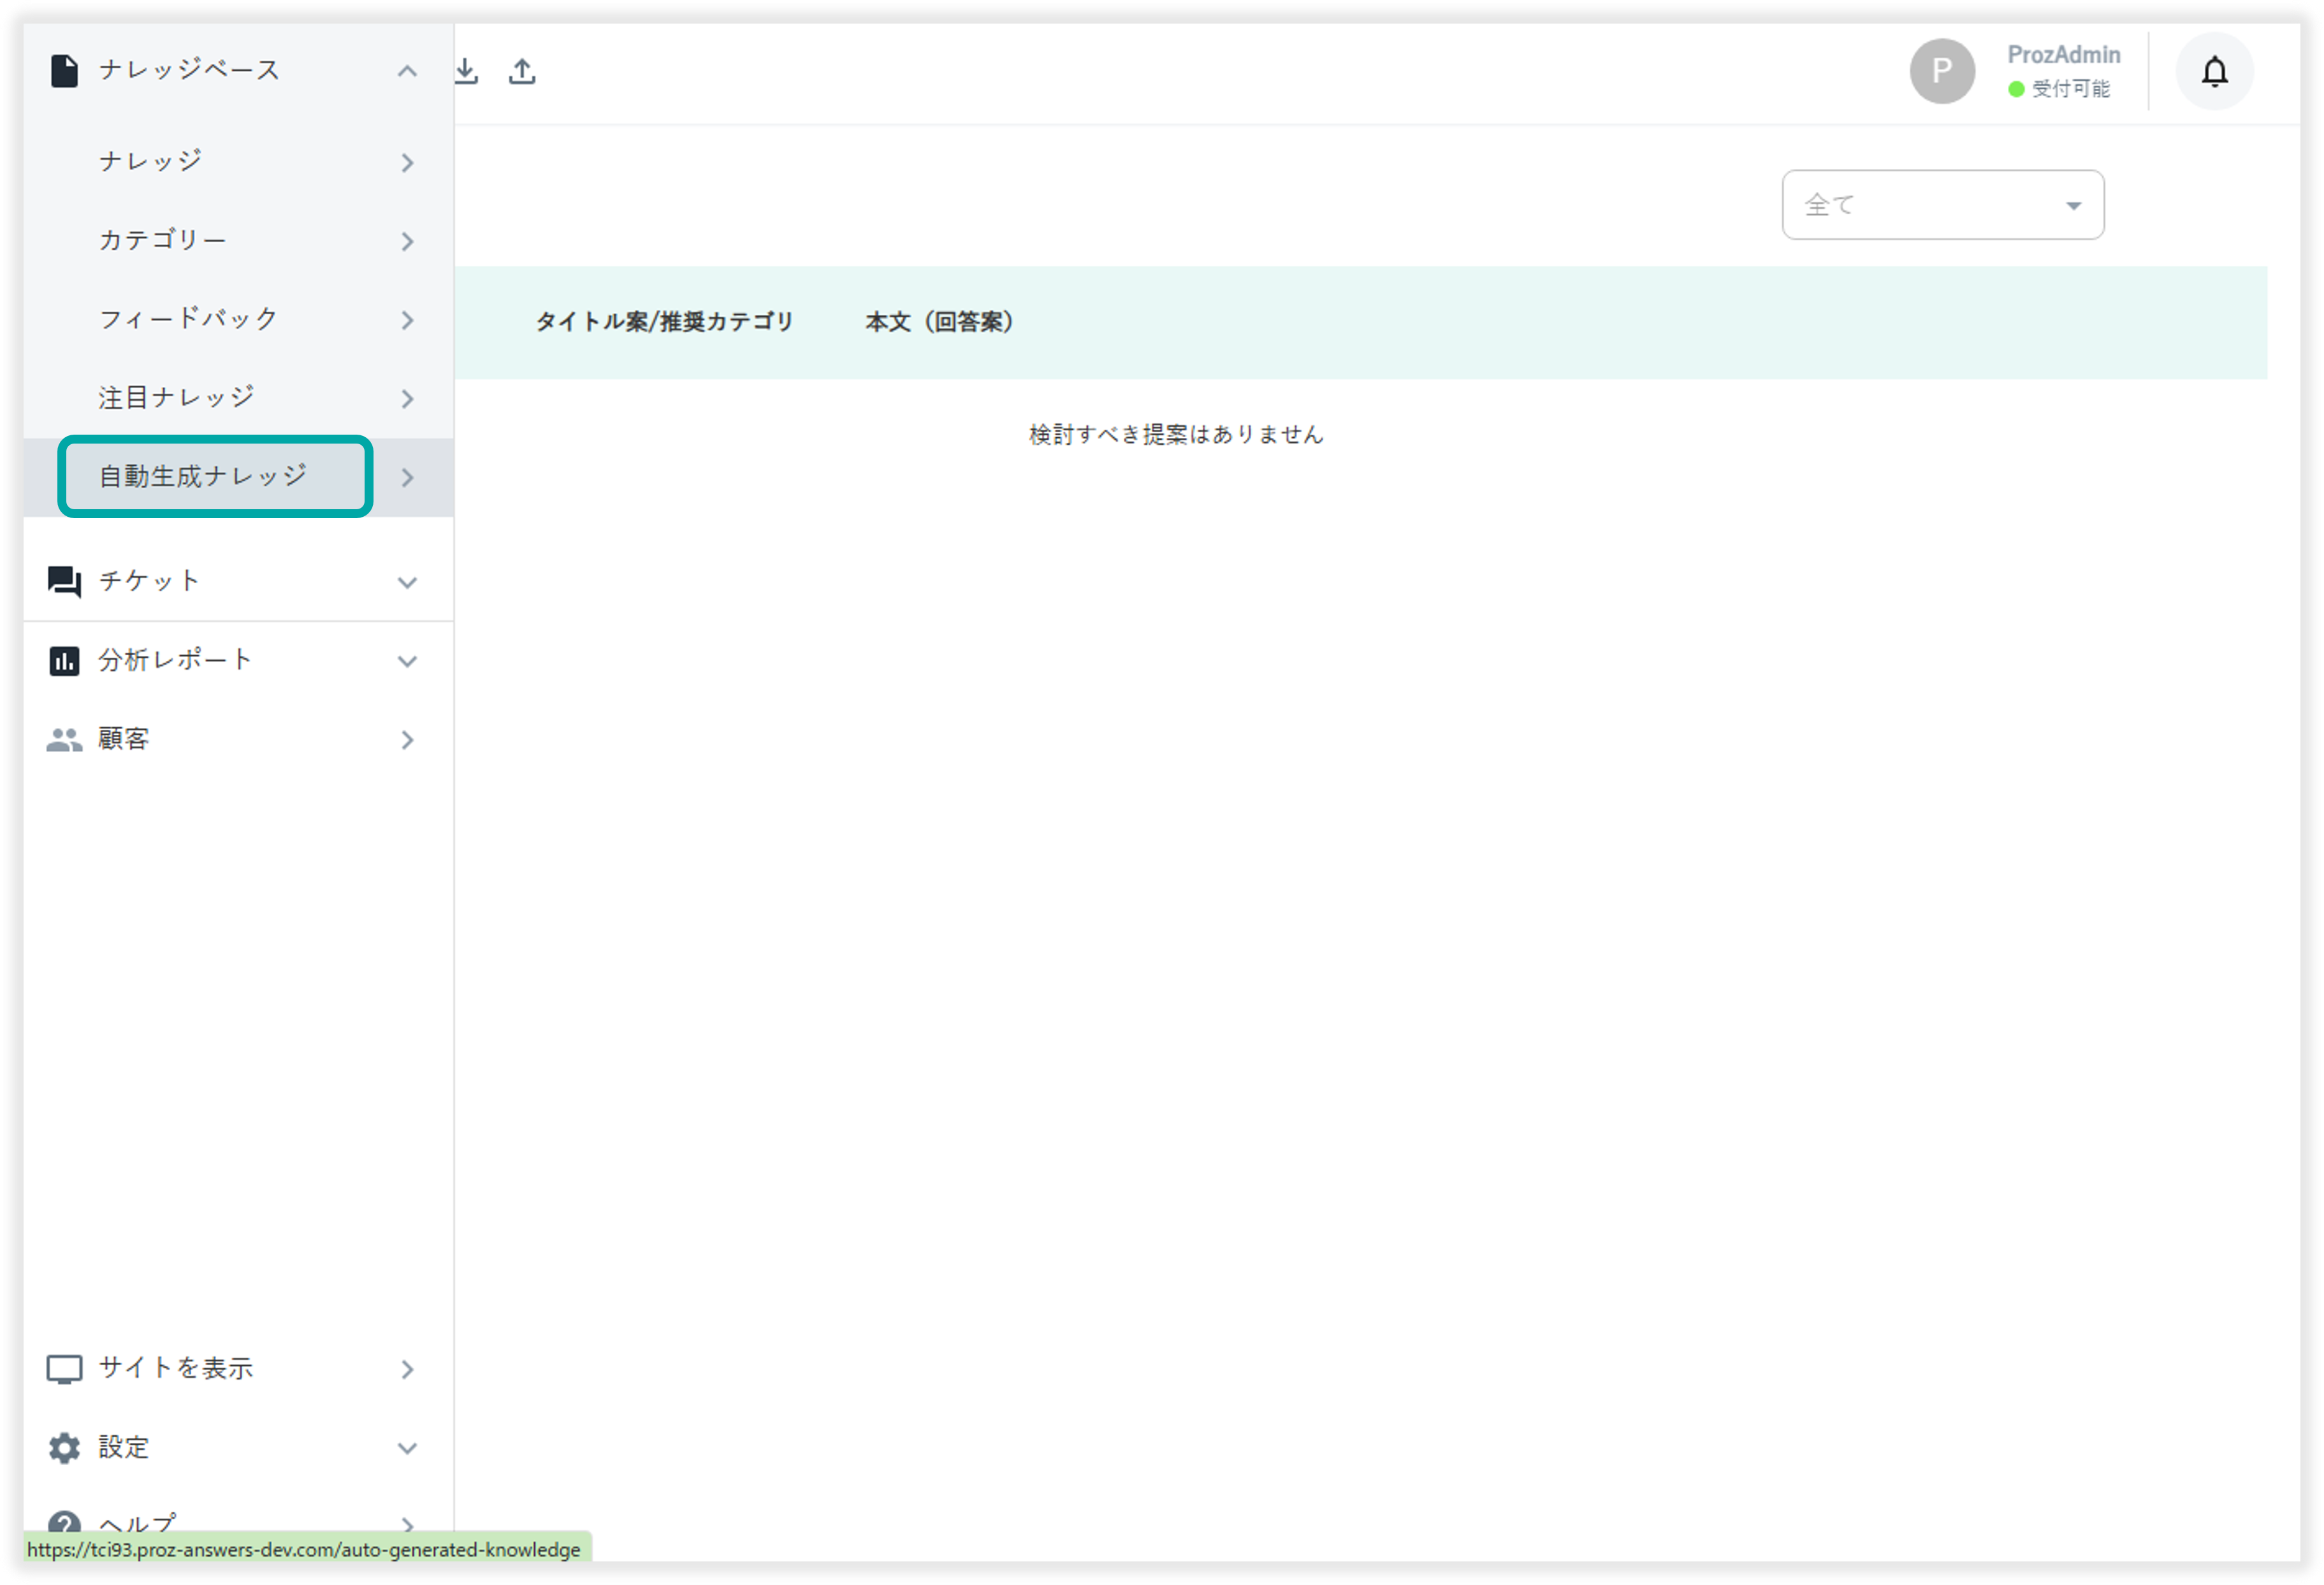Click the 分析レポート bar chart icon
This screenshot has height=1585, width=2324.
pyautogui.click(x=64, y=660)
